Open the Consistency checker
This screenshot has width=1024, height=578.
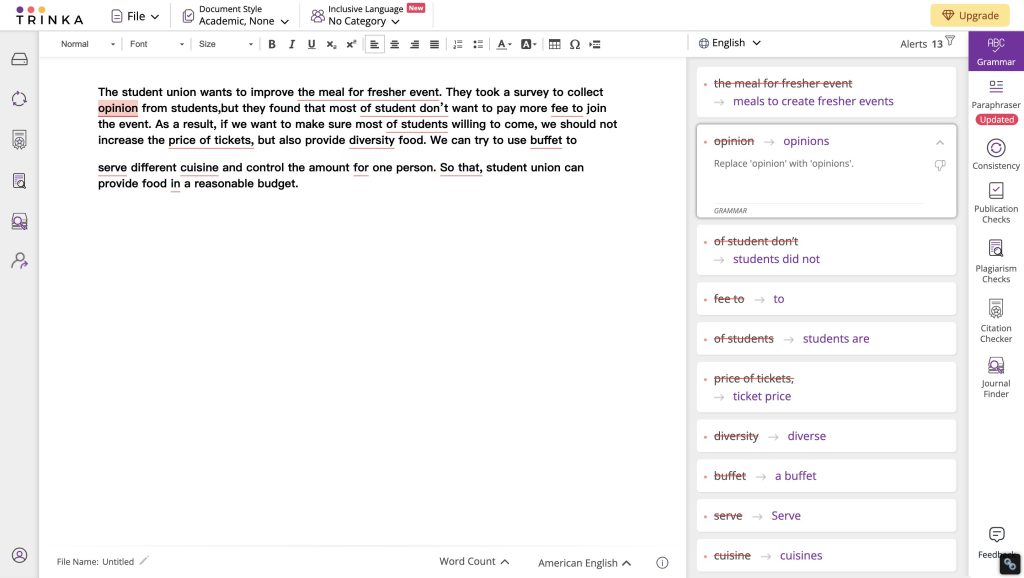tap(996, 153)
